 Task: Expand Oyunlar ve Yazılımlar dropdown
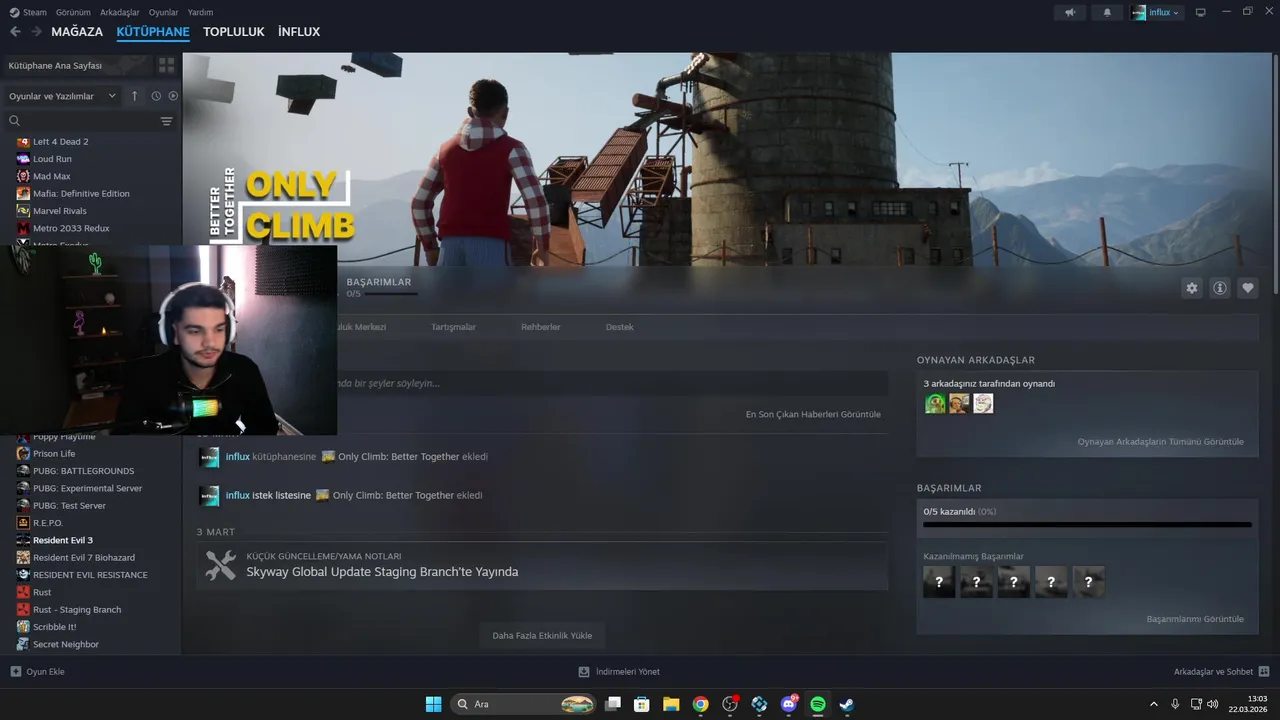61,96
